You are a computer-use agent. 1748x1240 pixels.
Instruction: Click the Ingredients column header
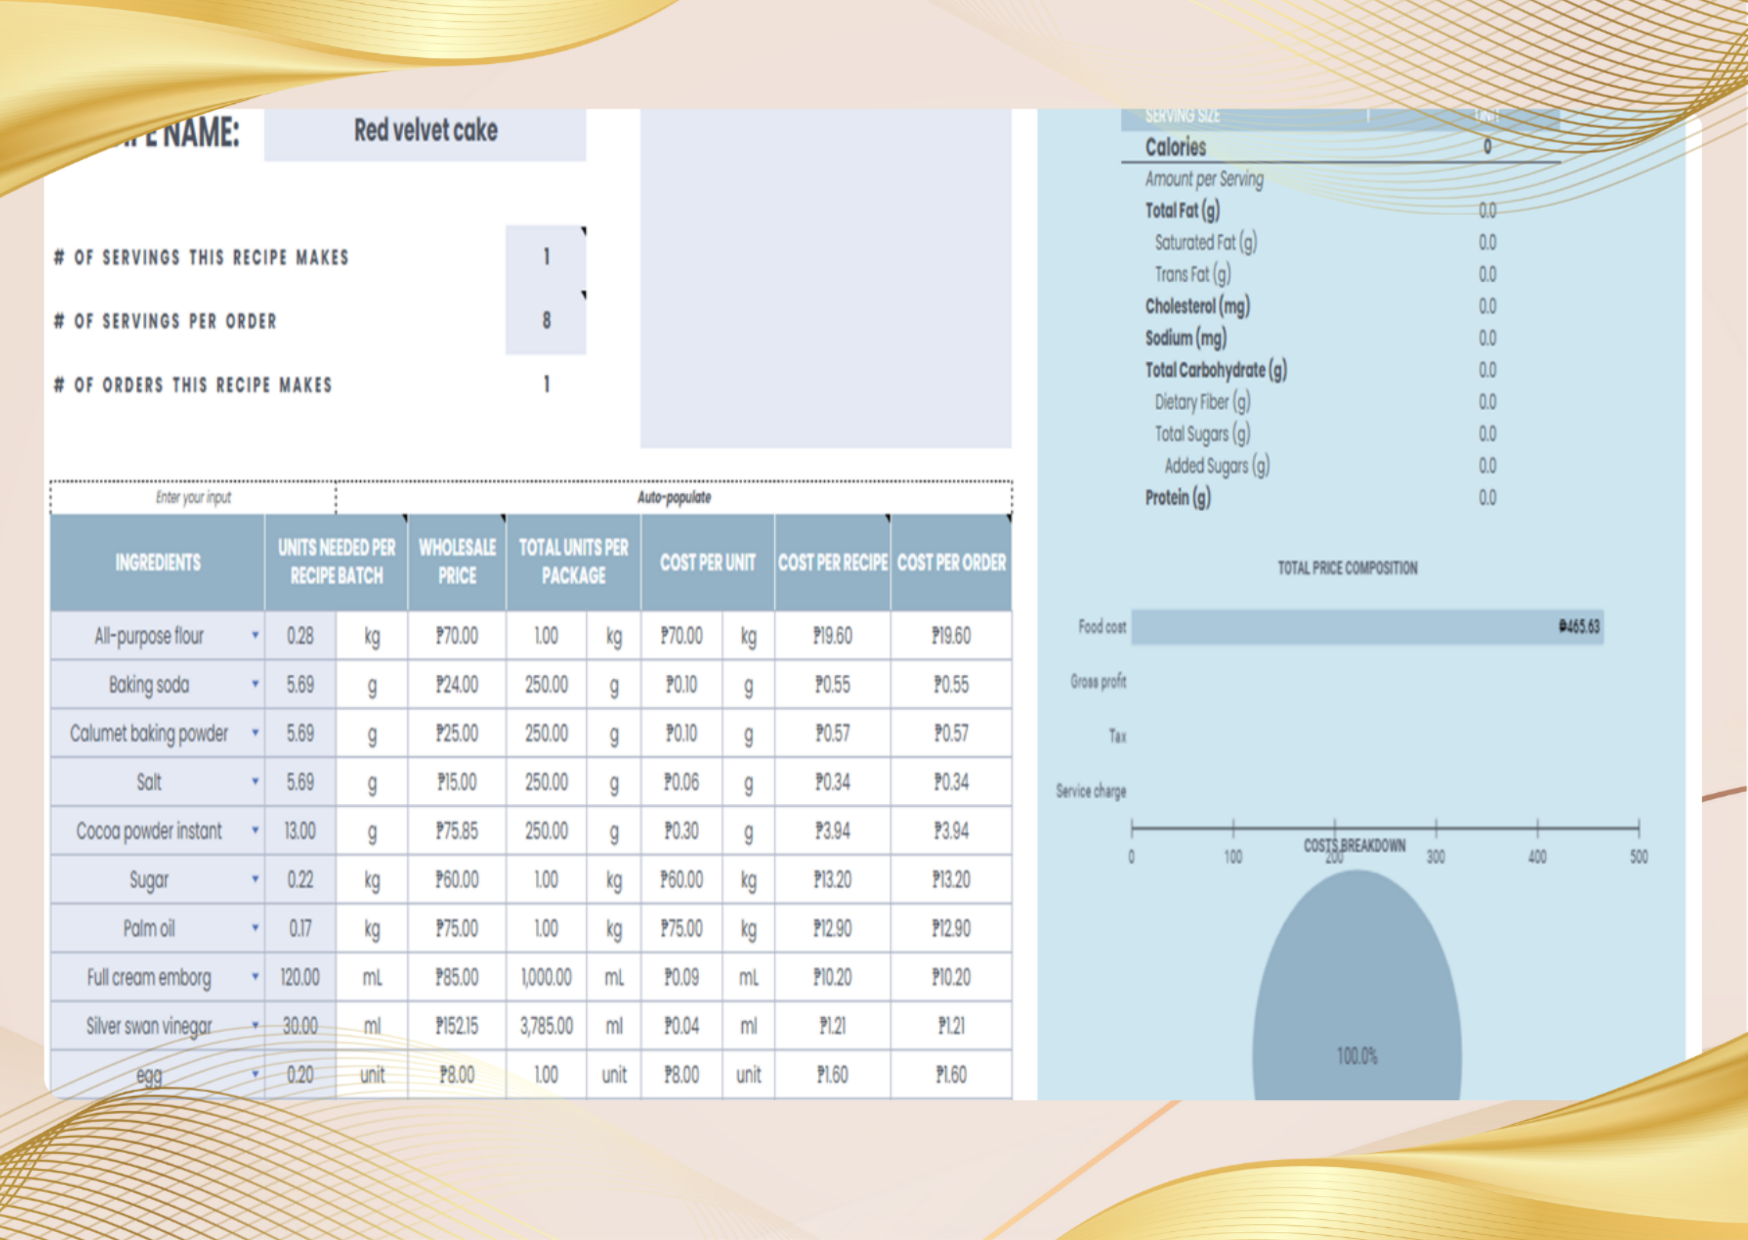157,562
